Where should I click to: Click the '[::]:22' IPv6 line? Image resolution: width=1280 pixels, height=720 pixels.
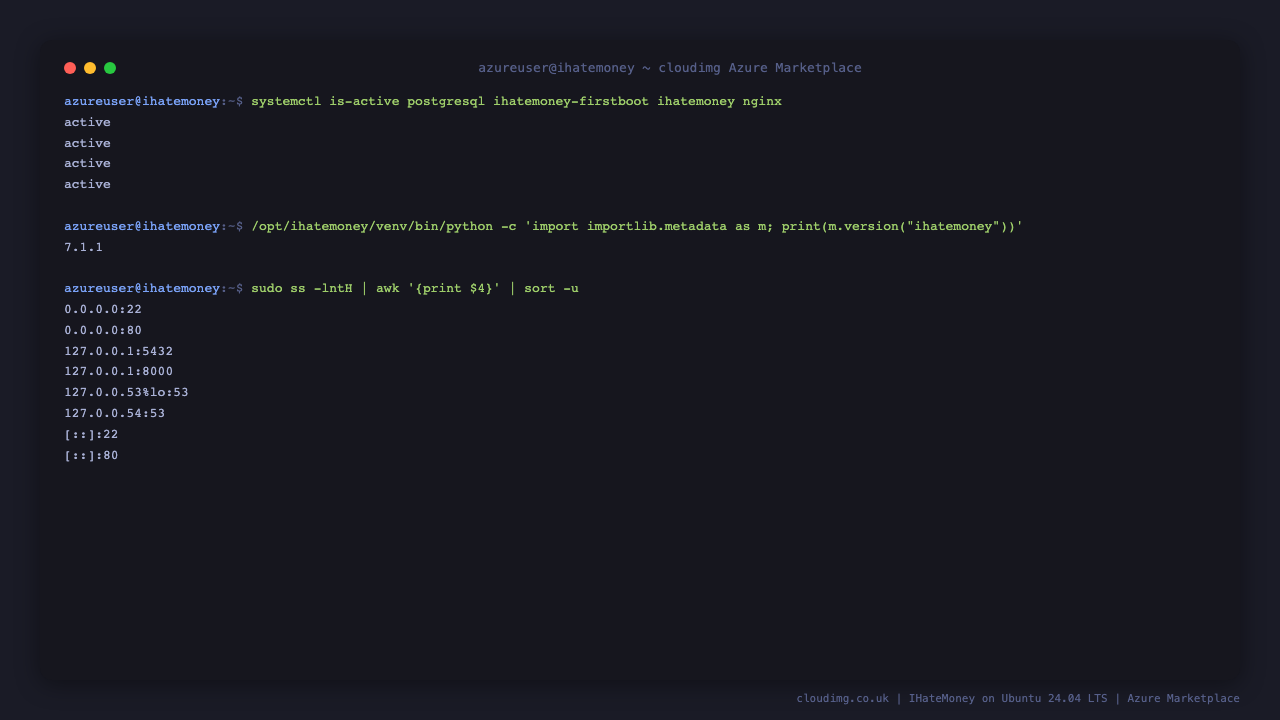(x=91, y=434)
